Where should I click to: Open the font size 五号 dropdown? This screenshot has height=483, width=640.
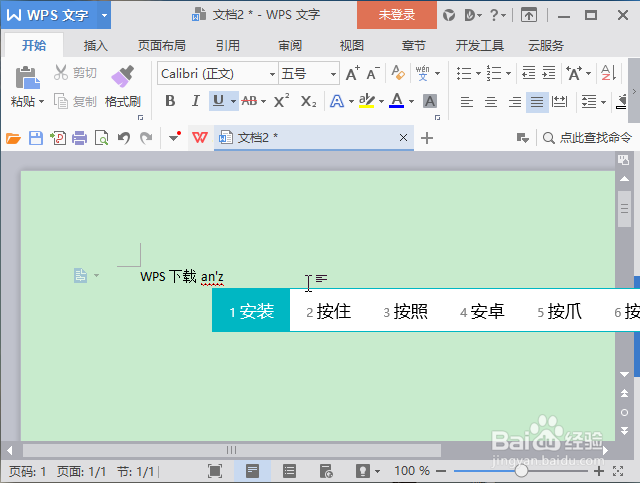click(333, 74)
